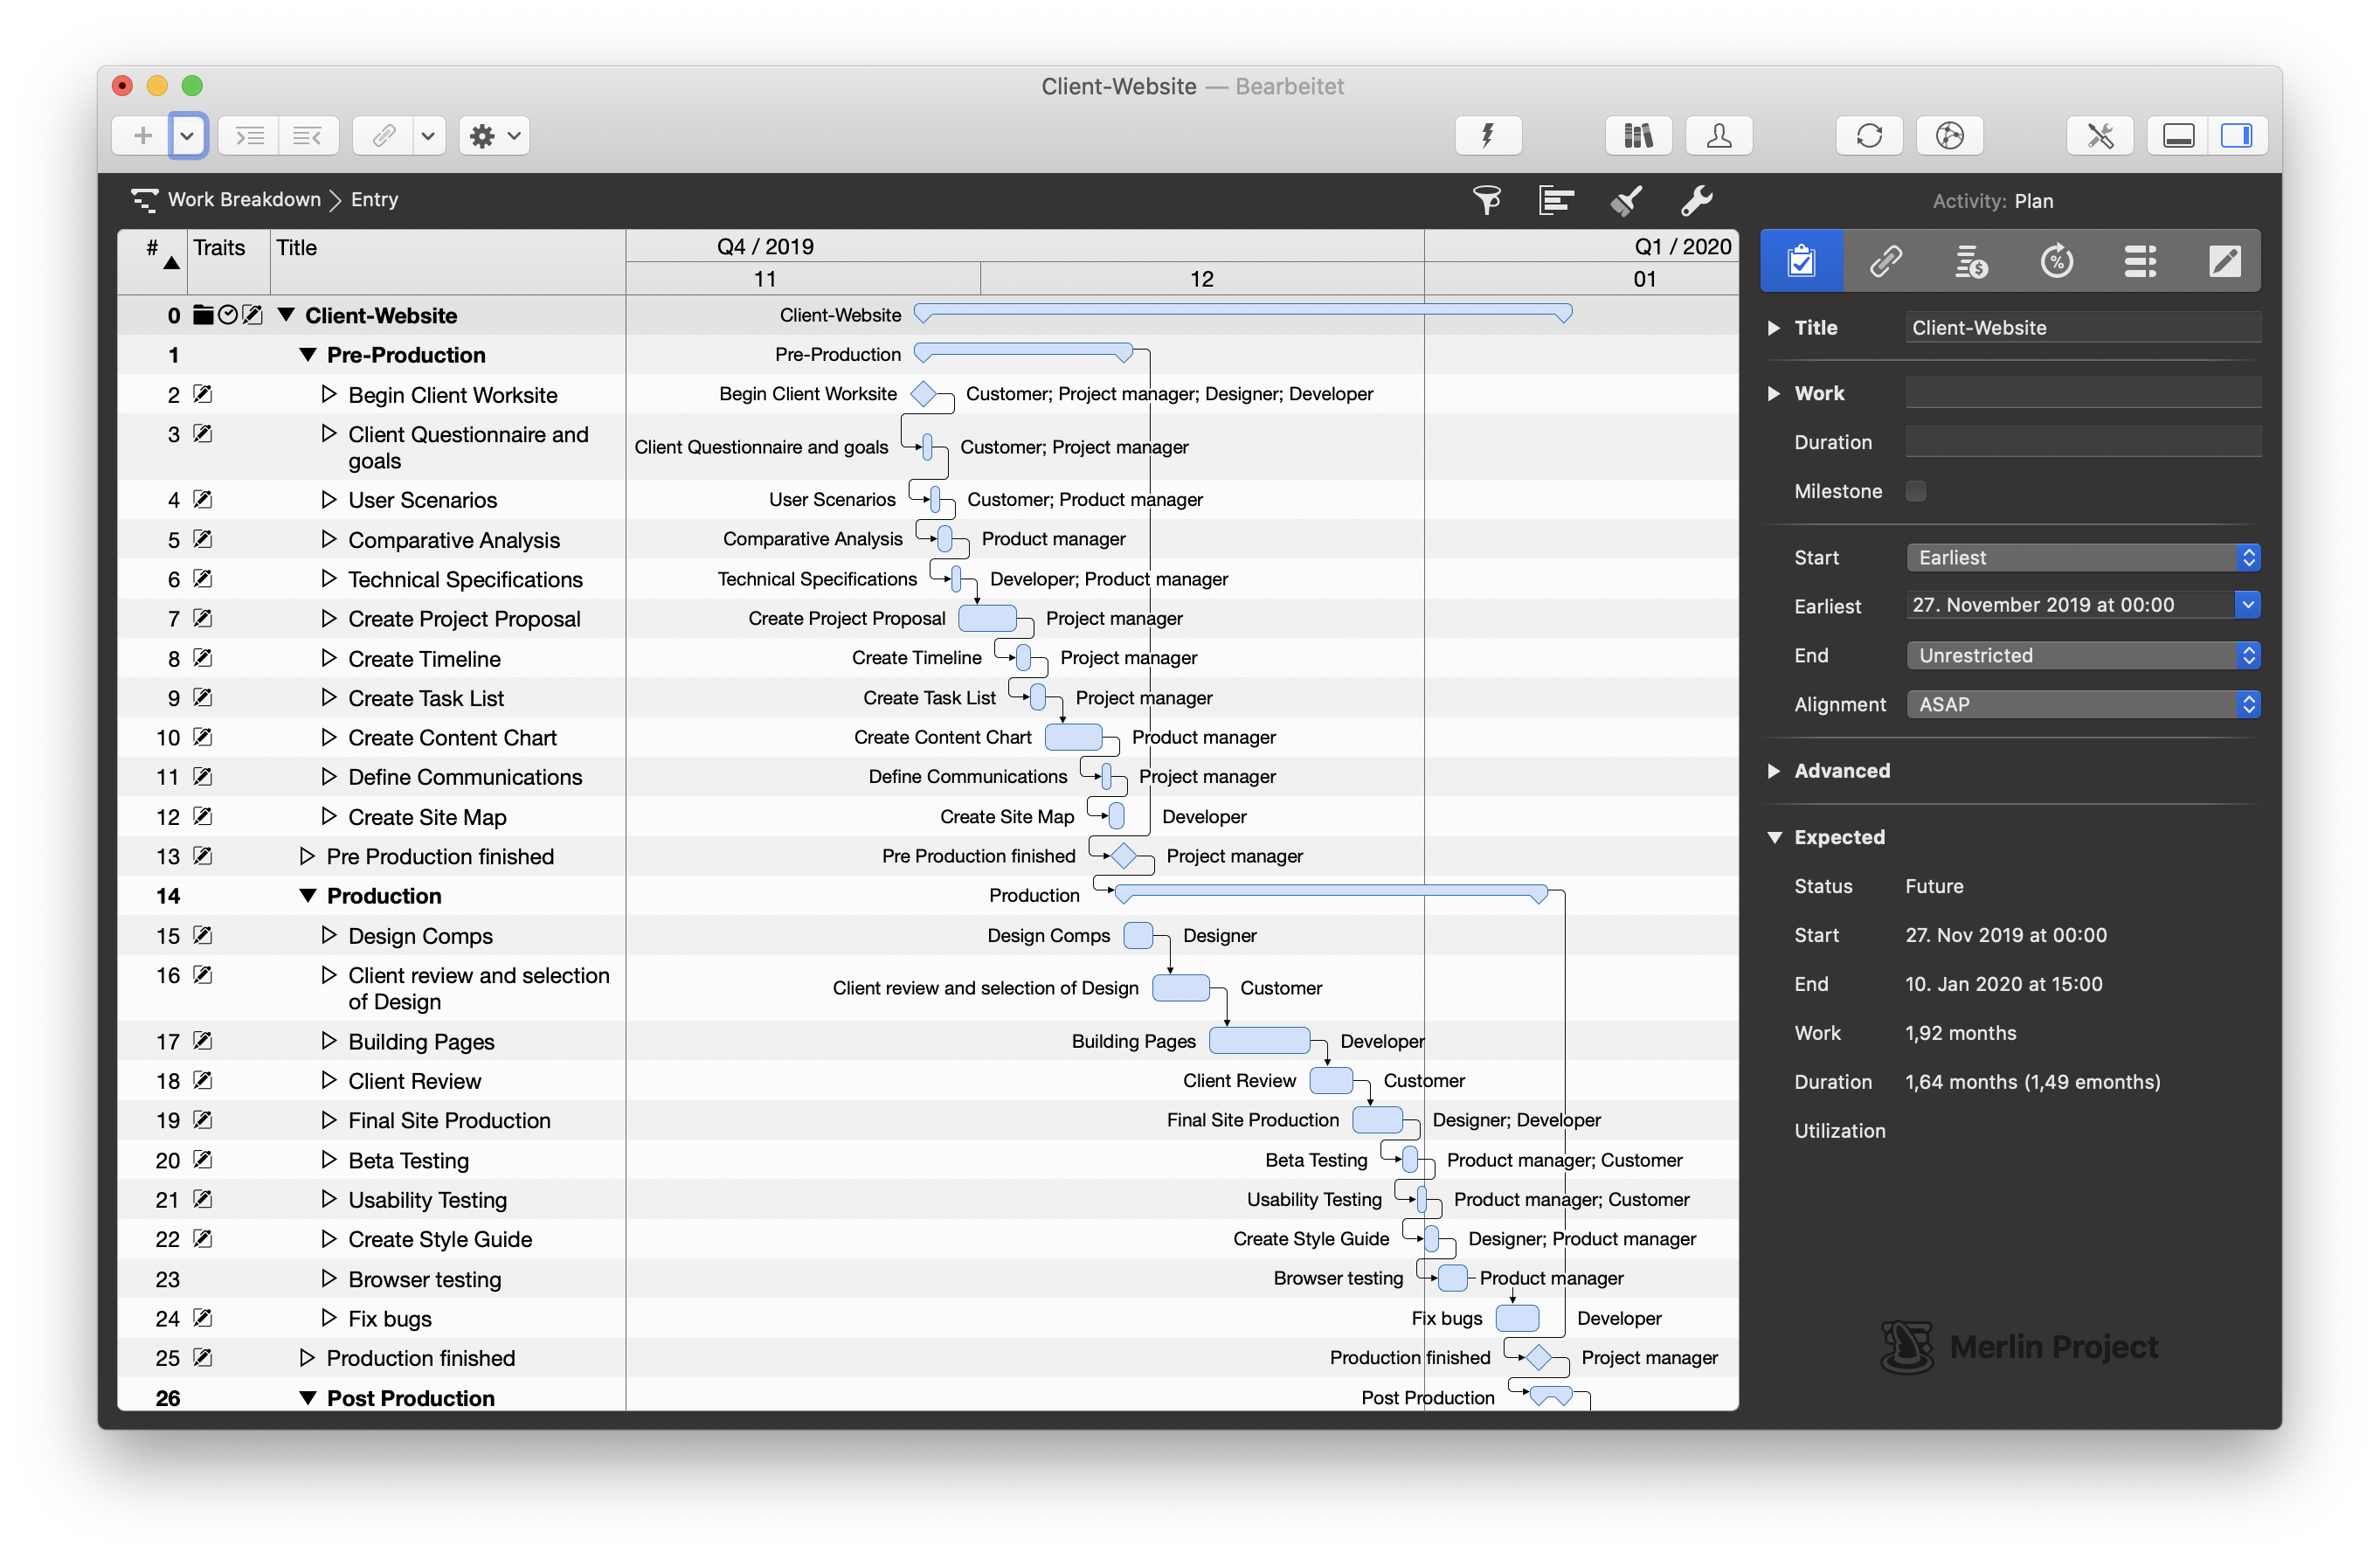Image resolution: width=2380 pixels, height=1559 pixels.
Task: Expand the Pre Production finished row
Action: point(307,856)
